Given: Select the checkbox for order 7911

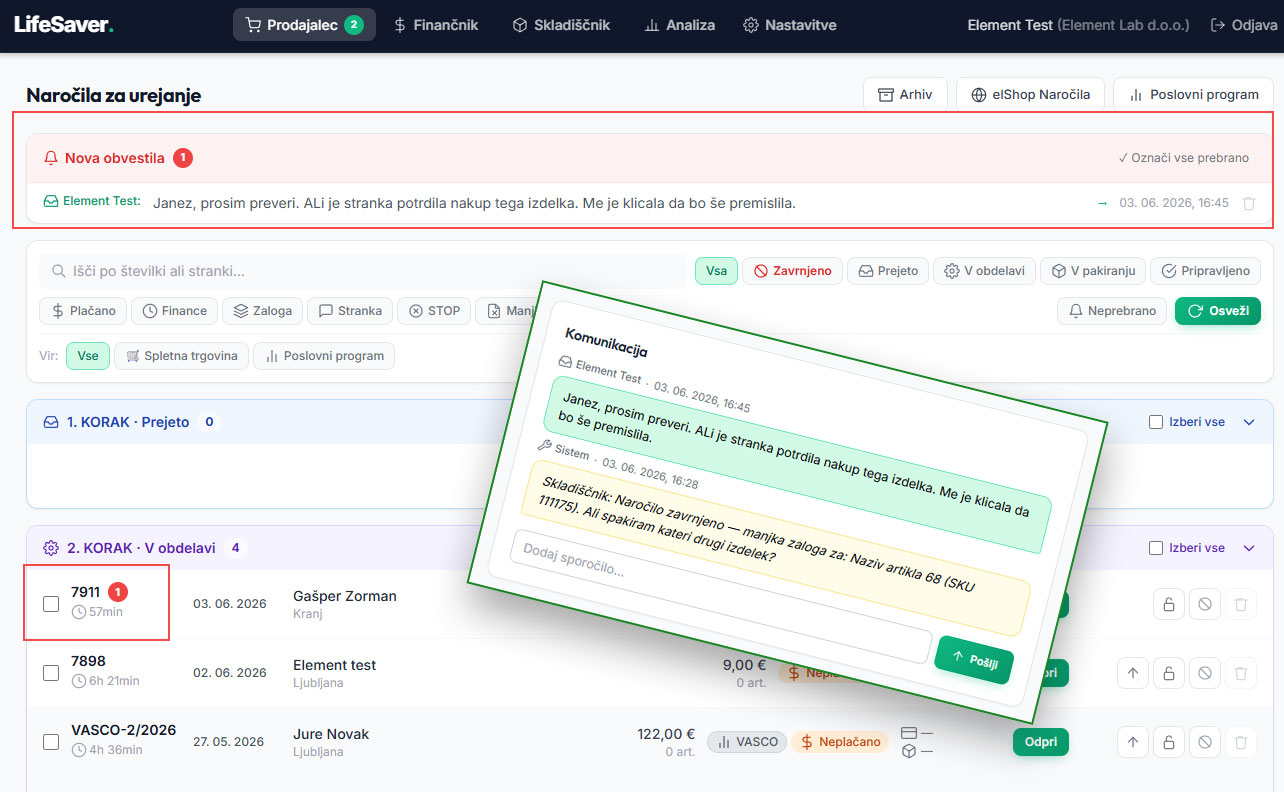Looking at the screenshot, I should tap(51, 603).
